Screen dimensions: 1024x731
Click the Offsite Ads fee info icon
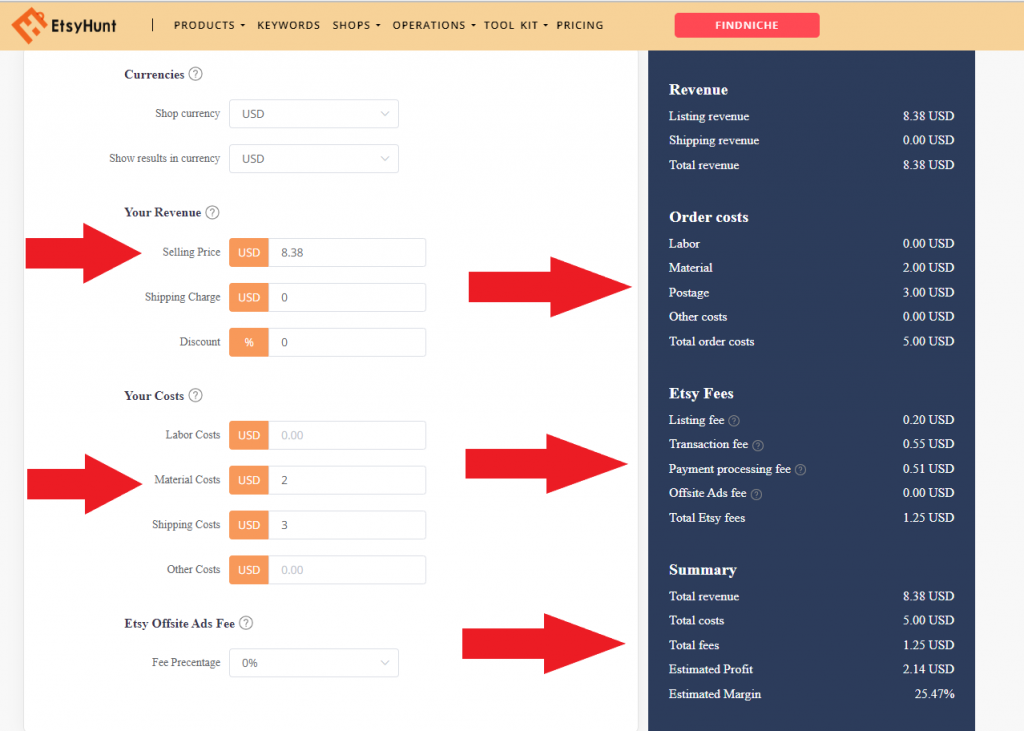[x=756, y=494]
